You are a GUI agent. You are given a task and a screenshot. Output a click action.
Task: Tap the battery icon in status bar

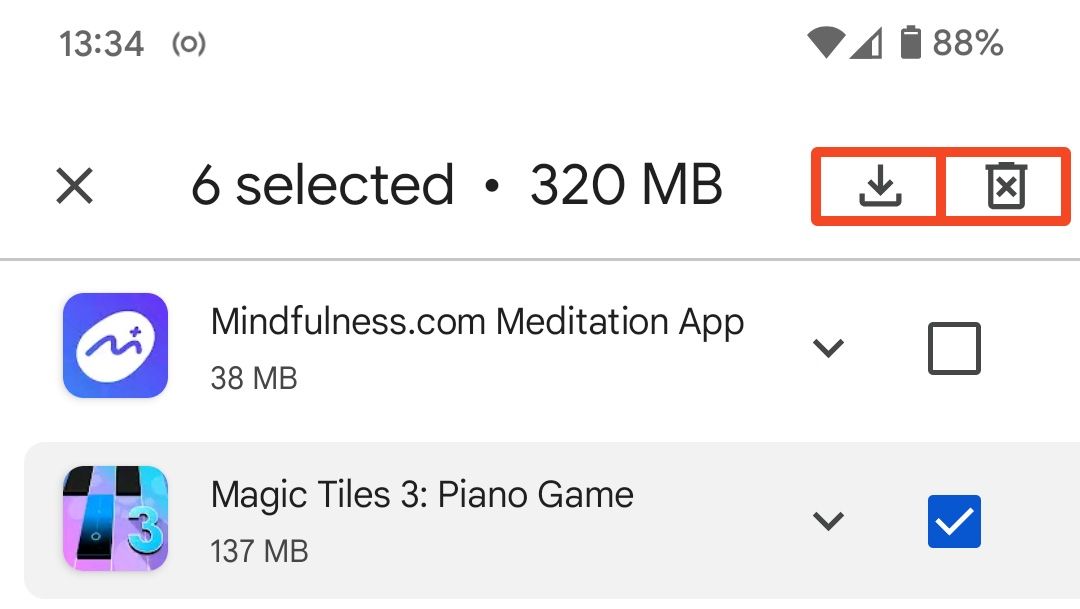(x=910, y=43)
